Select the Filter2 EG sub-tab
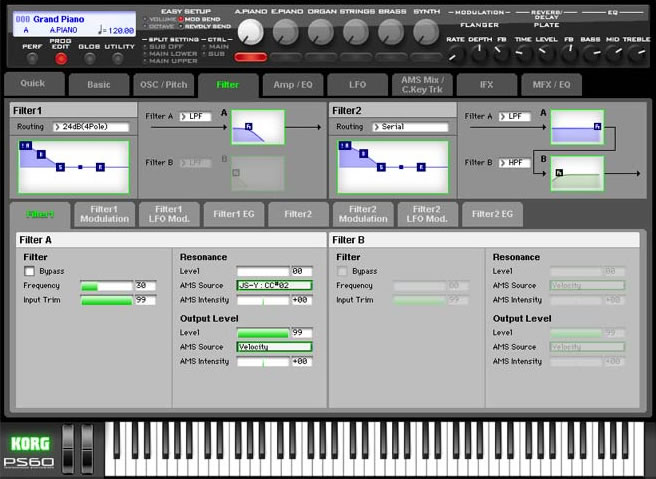 click(x=492, y=214)
